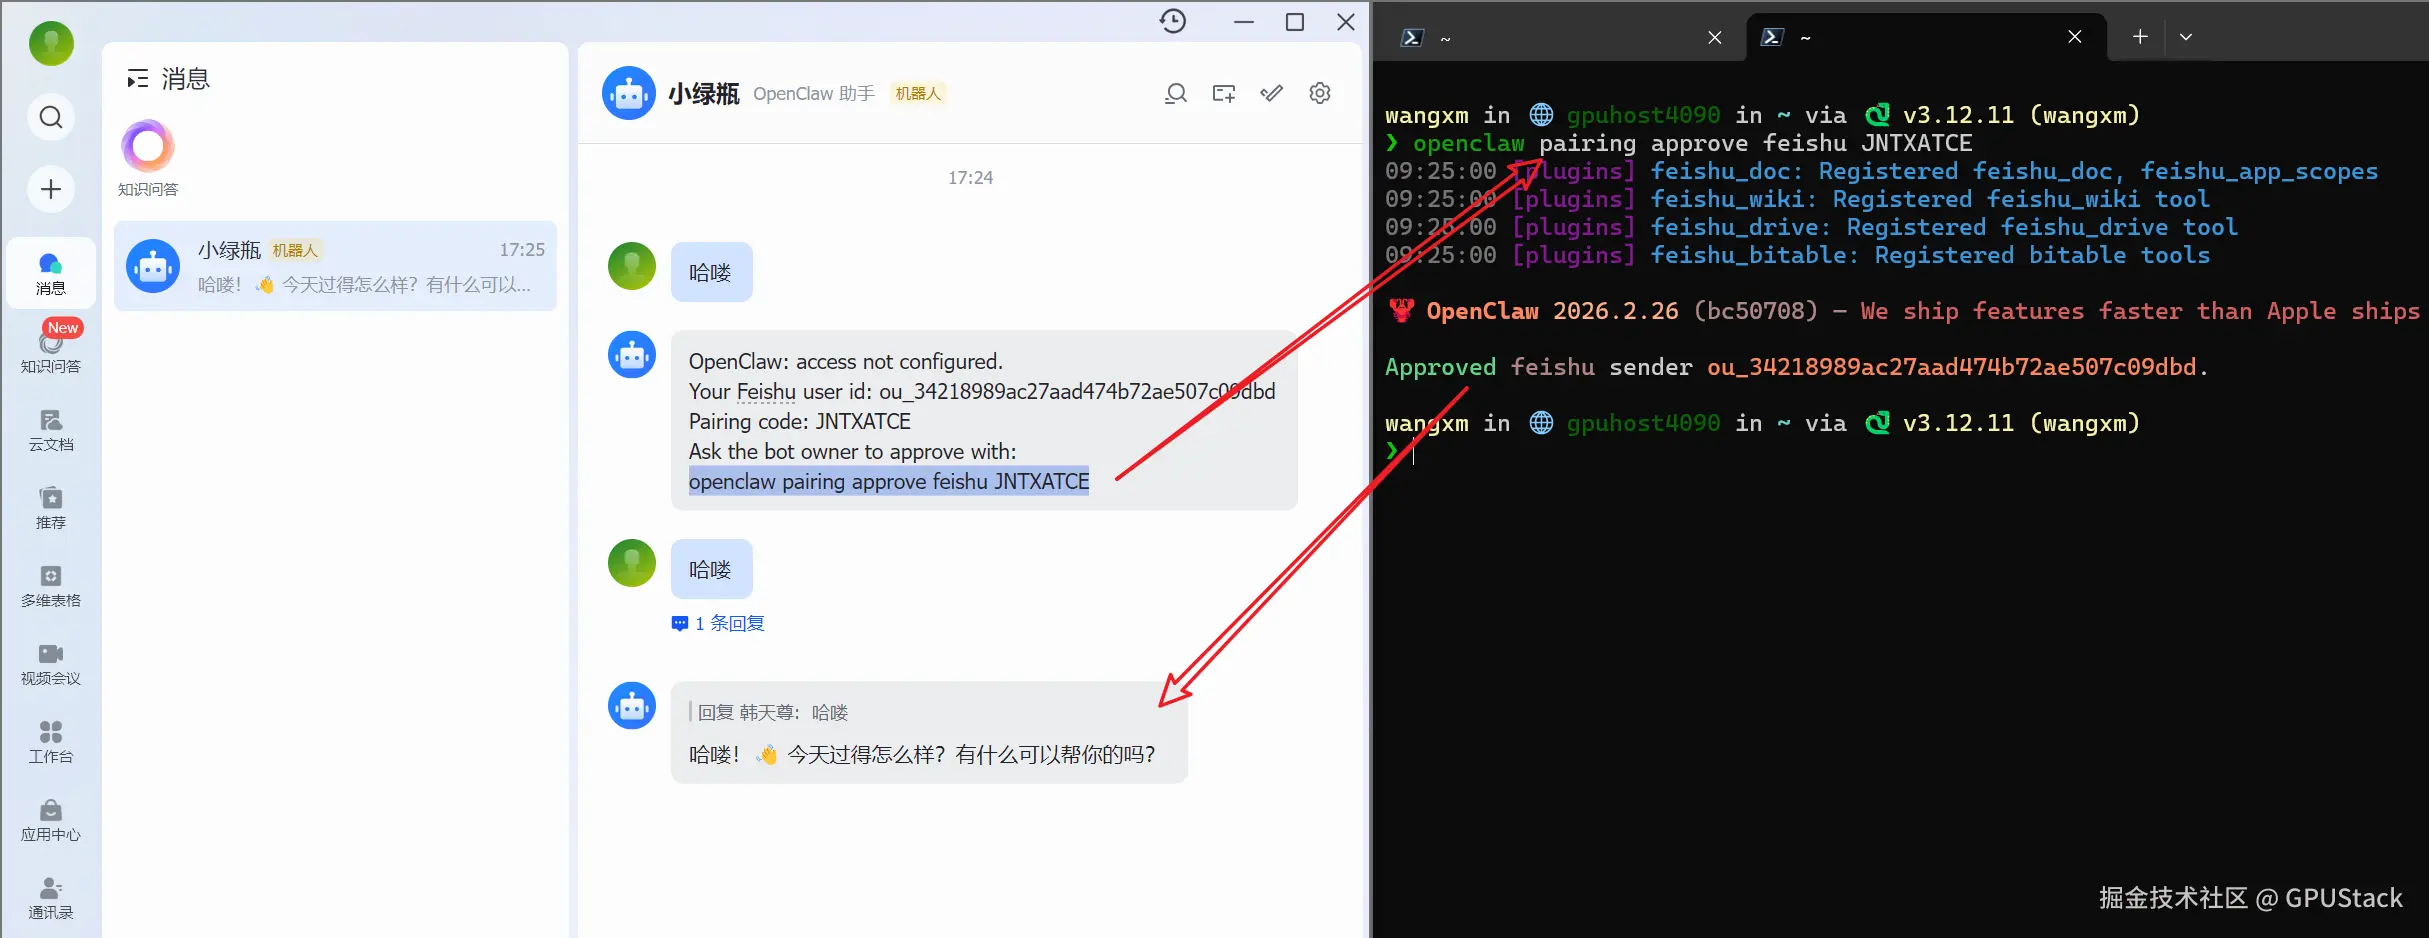Click the 'Approved feishu sender' output line

tap(1796, 367)
